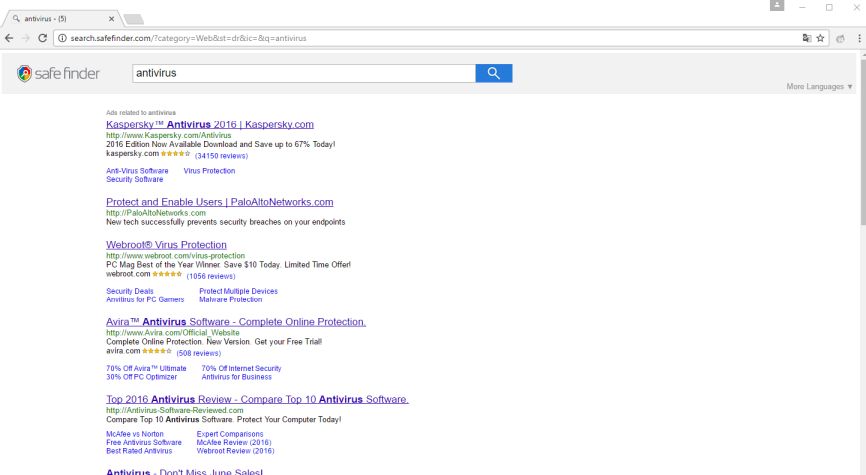Open Top 2016 Antivirus Review result
Image resolution: width=866 pixels, height=475 pixels.
coord(257,399)
